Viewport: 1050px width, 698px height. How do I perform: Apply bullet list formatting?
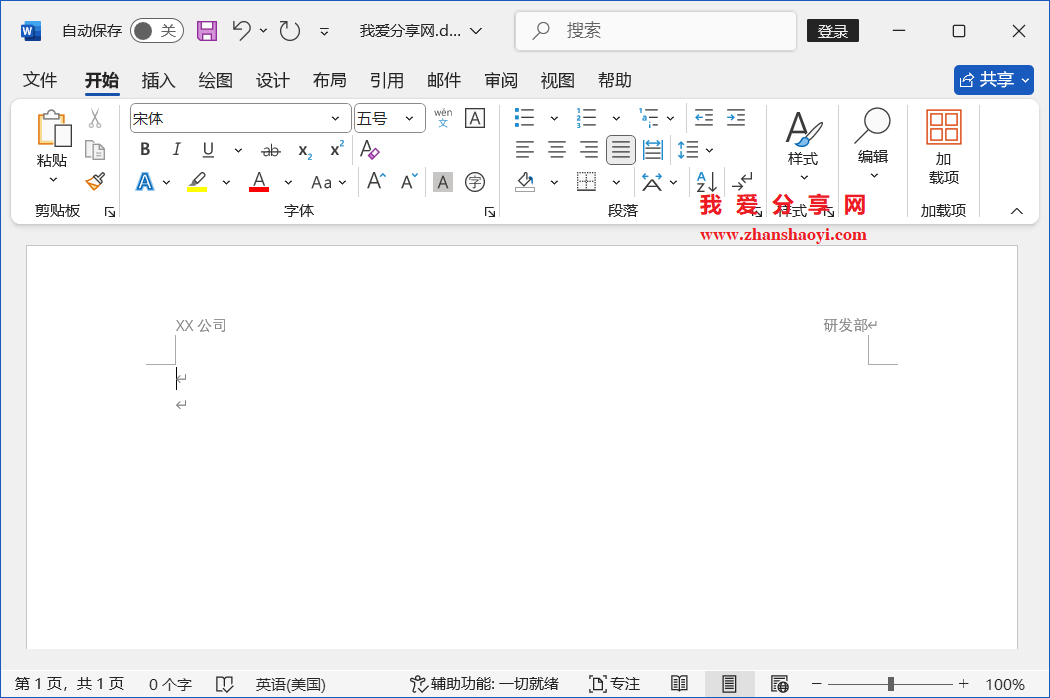tap(524, 118)
